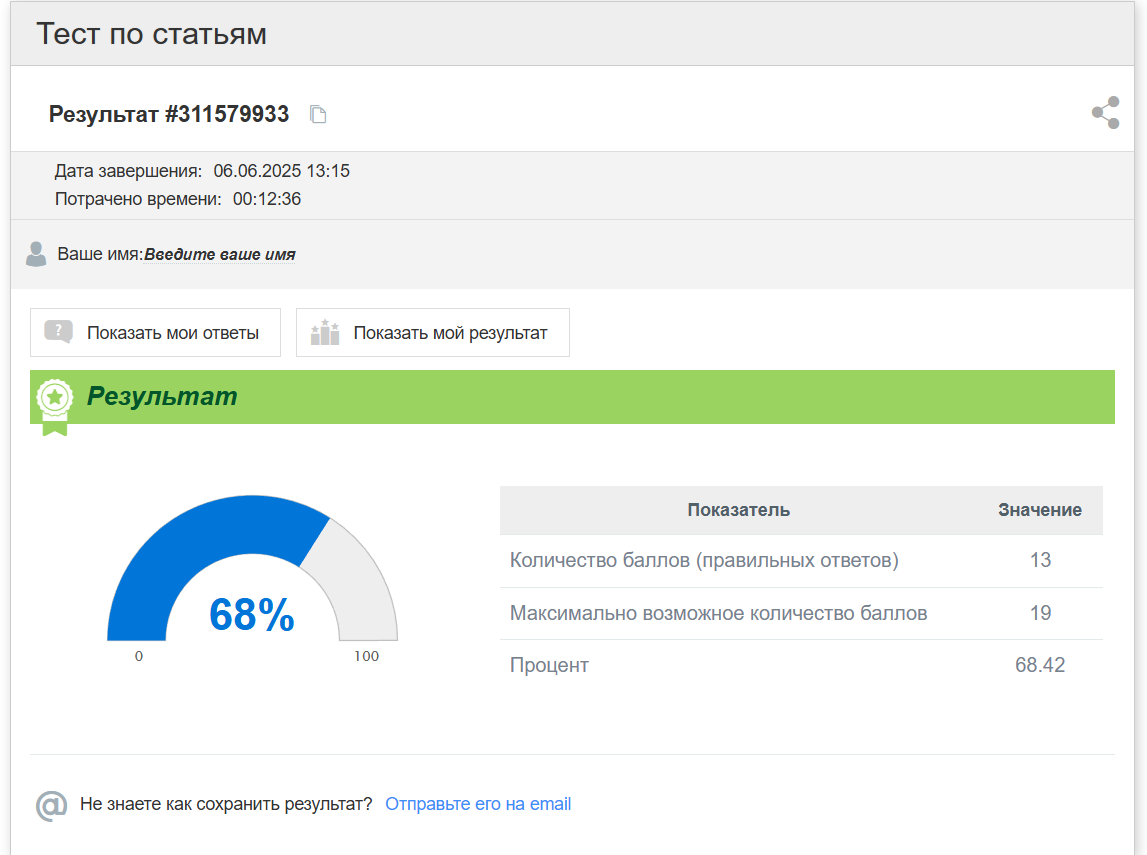Open 'Отправьте его на email' link
Image resolution: width=1147 pixels, height=855 pixels.
tap(478, 804)
